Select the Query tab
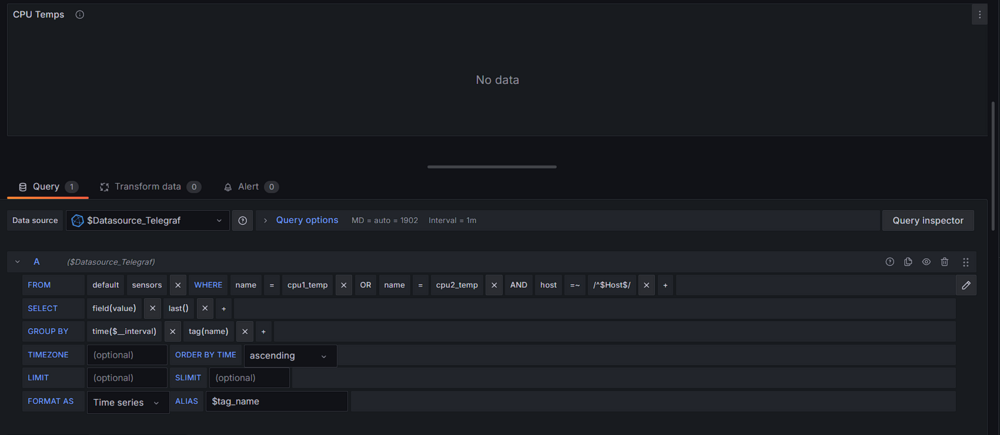Viewport: 1000px width, 435px height. click(47, 187)
